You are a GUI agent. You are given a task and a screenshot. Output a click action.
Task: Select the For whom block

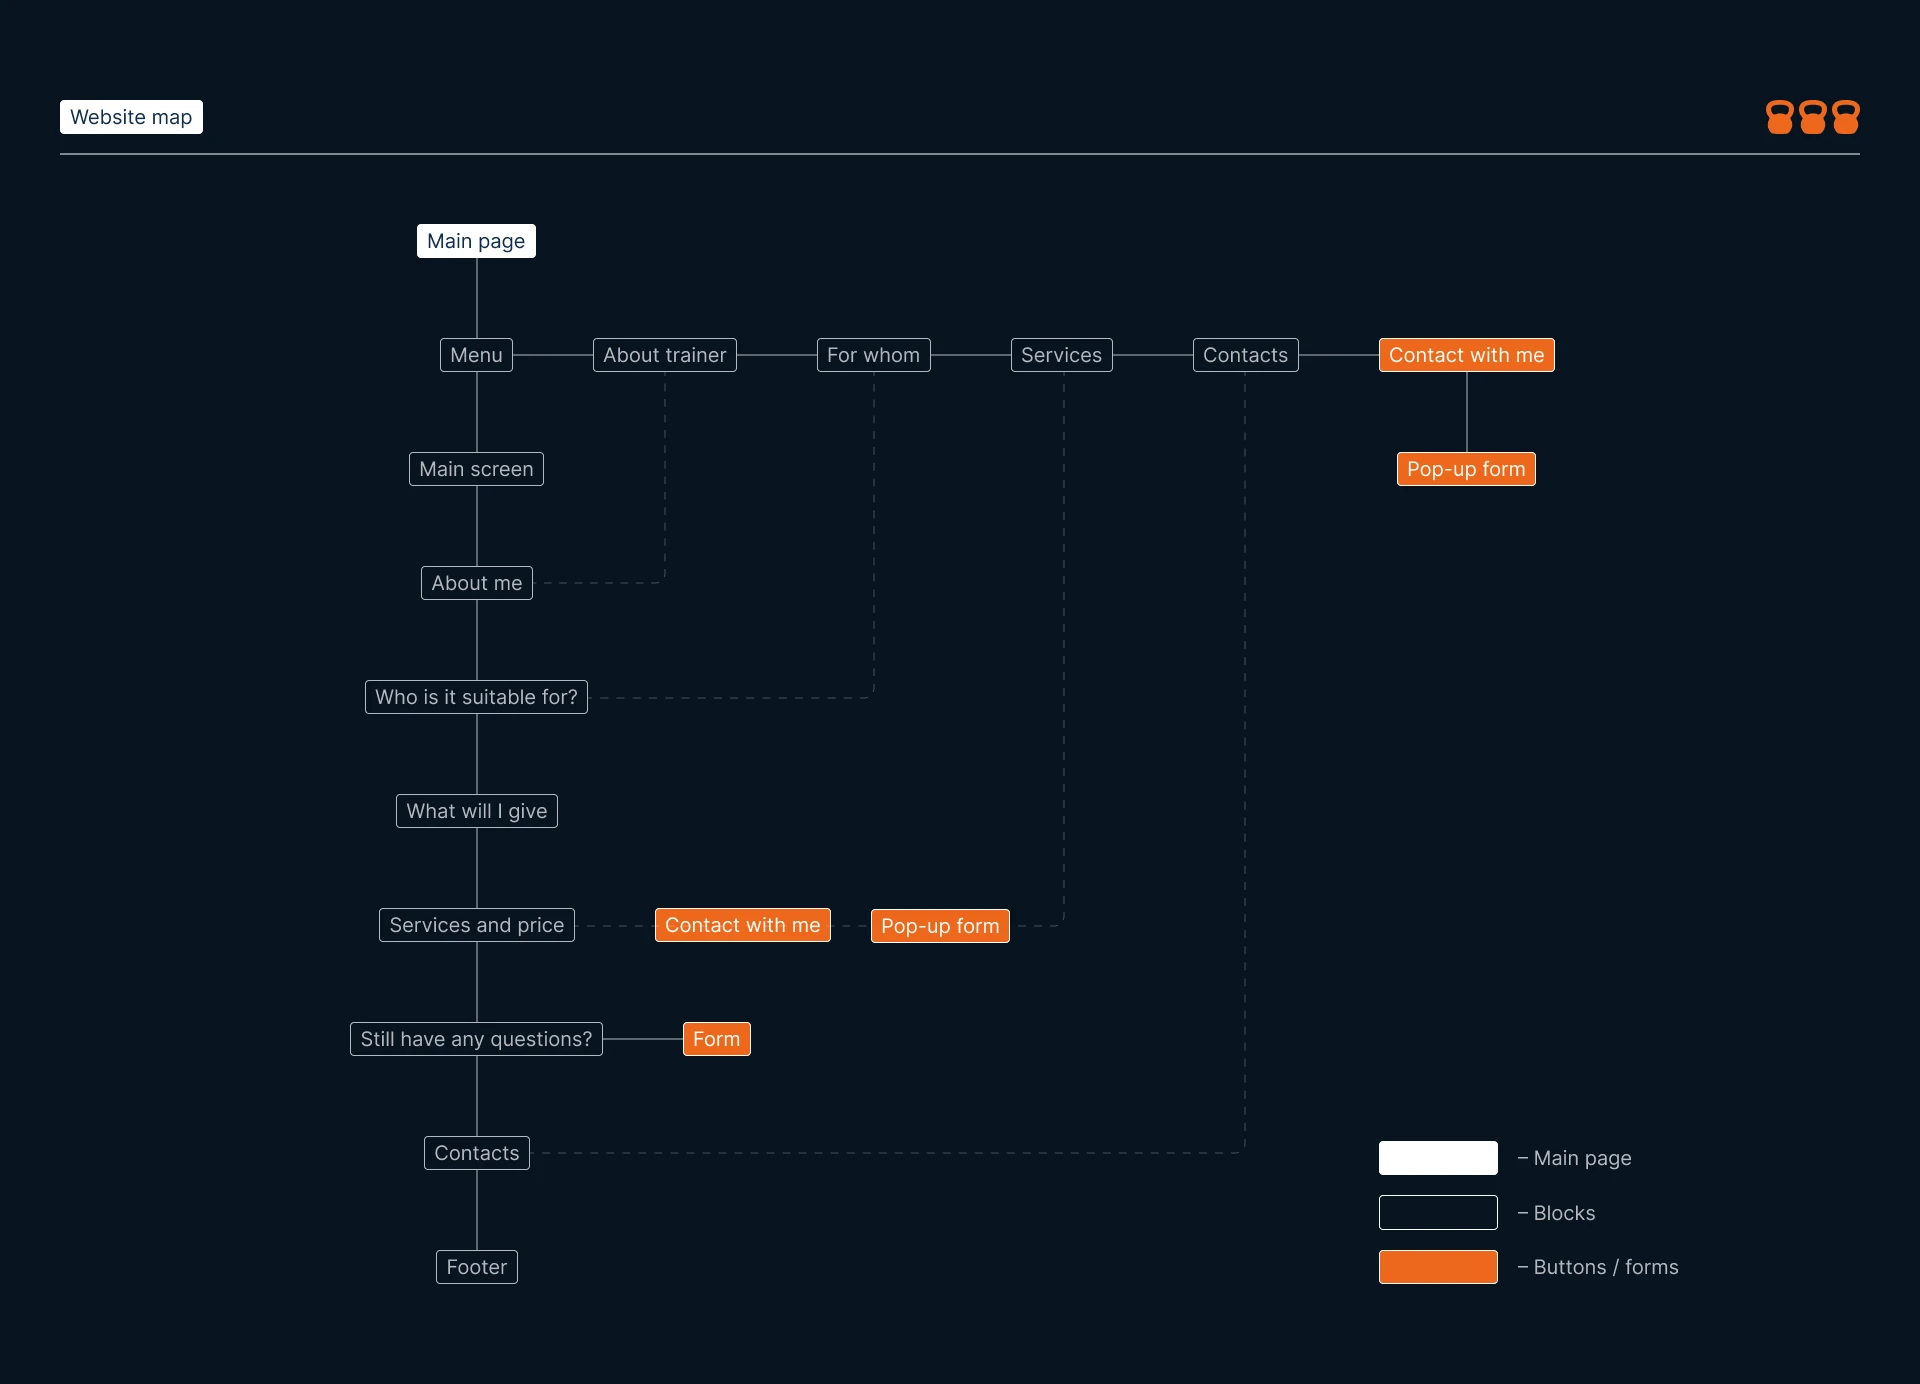pyautogui.click(x=873, y=355)
